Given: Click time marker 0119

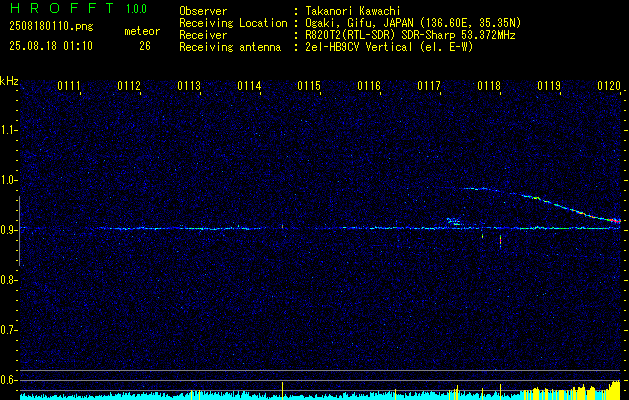Looking at the screenshot, I should click(x=549, y=86).
